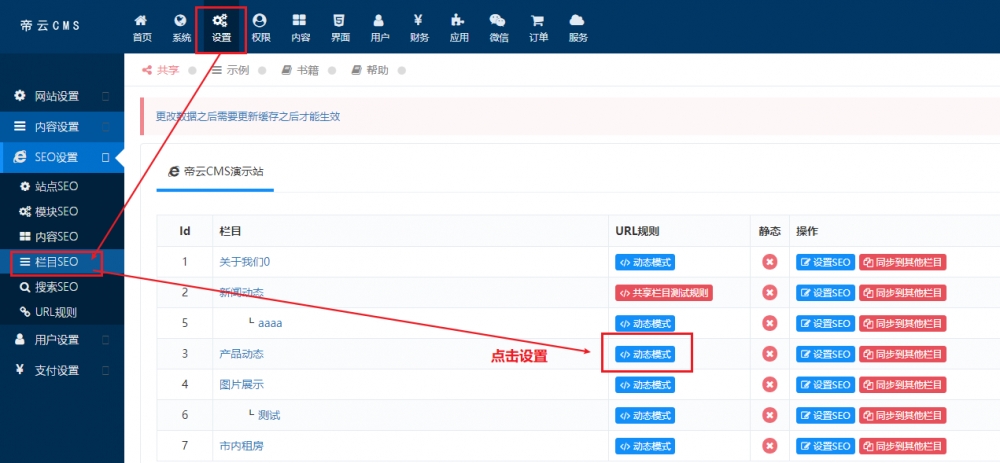Collapse the SEO设置 sidebar section

[62, 158]
